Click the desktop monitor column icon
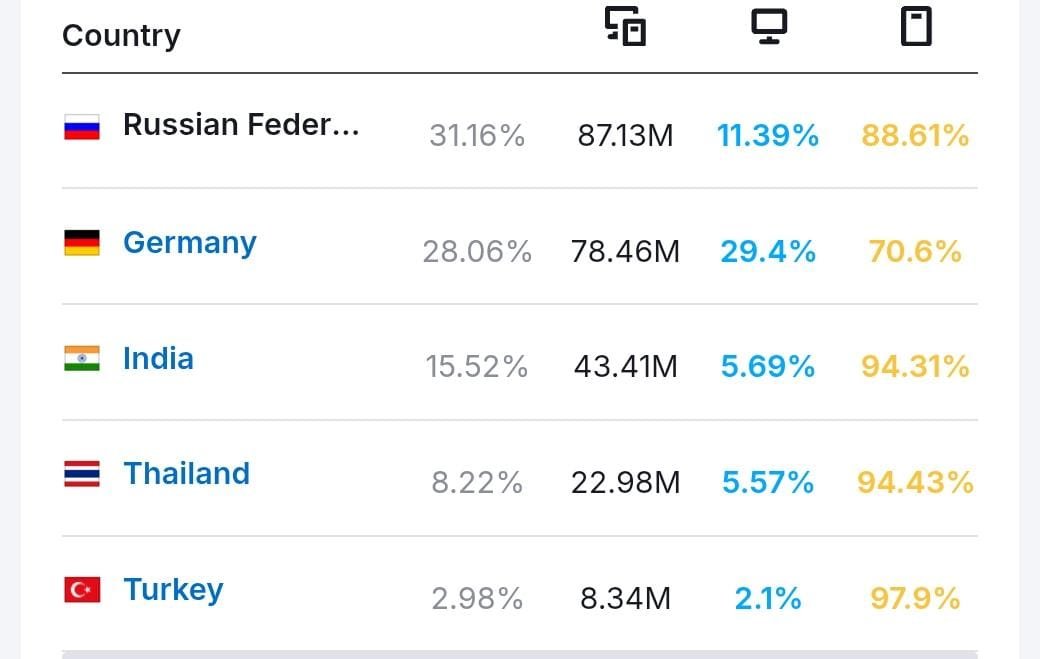Viewport: 1040px width, 659px height. (769, 27)
